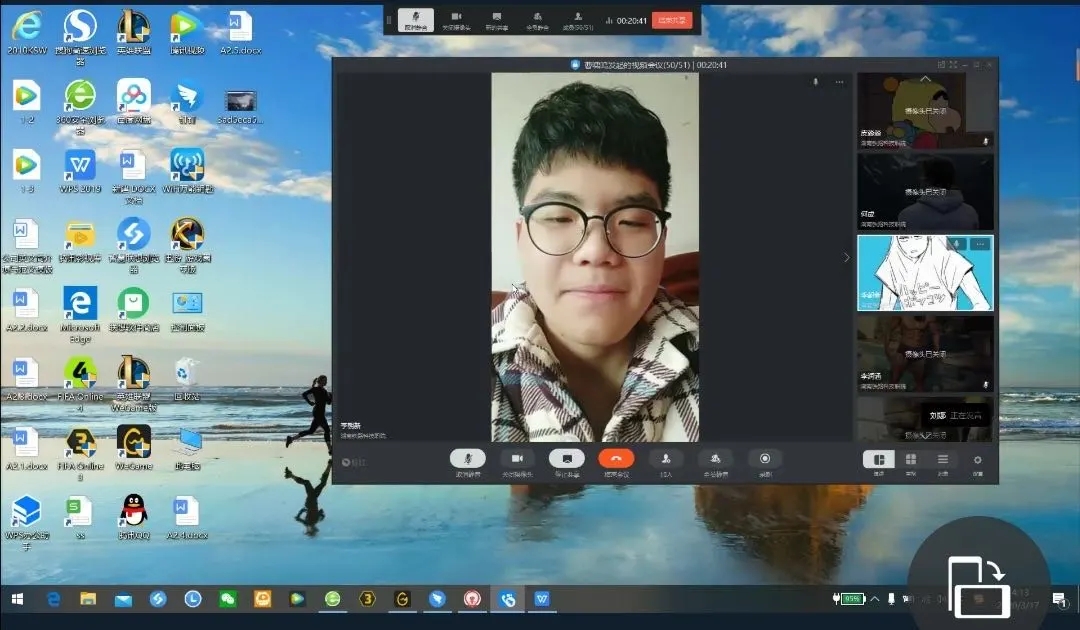Open the notification center in taskbar corner

(1059, 600)
